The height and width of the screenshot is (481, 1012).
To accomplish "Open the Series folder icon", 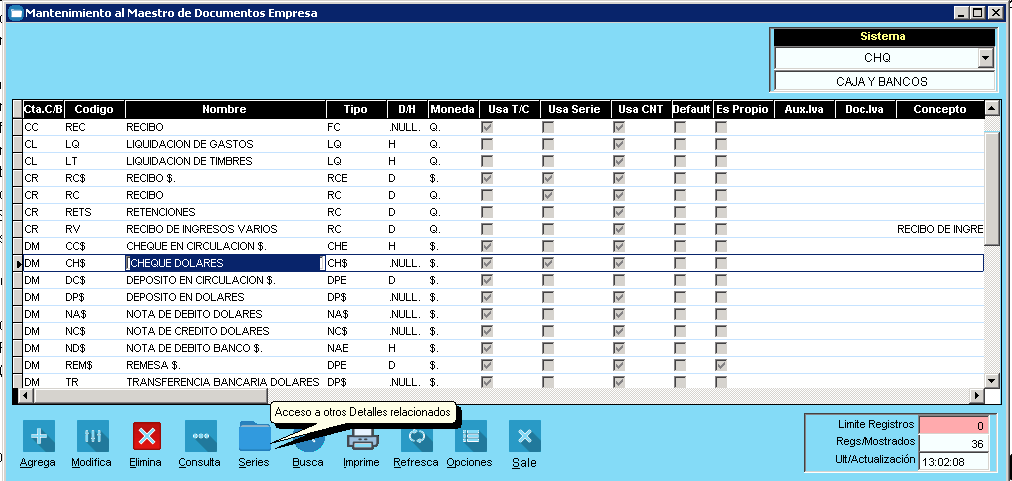I will coord(254,437).
